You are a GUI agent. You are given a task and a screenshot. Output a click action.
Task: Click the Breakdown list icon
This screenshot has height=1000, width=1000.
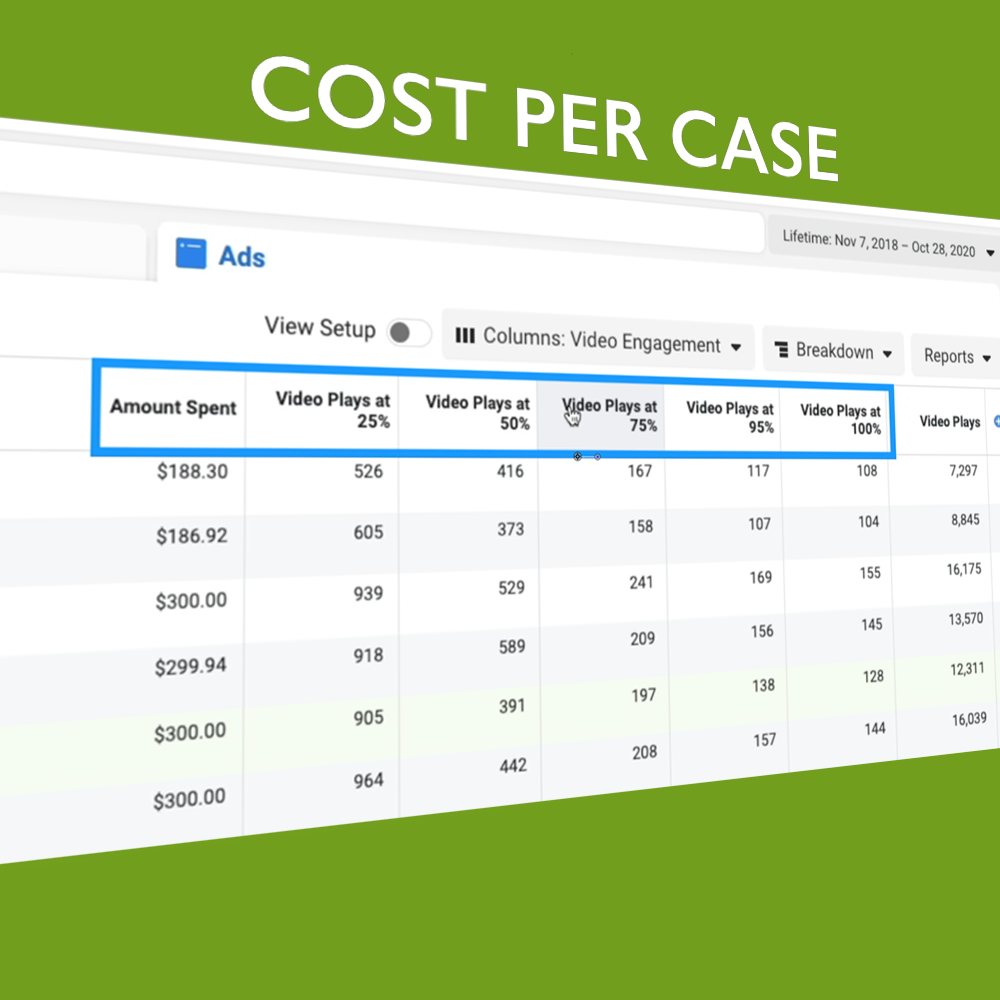(782, 349)
